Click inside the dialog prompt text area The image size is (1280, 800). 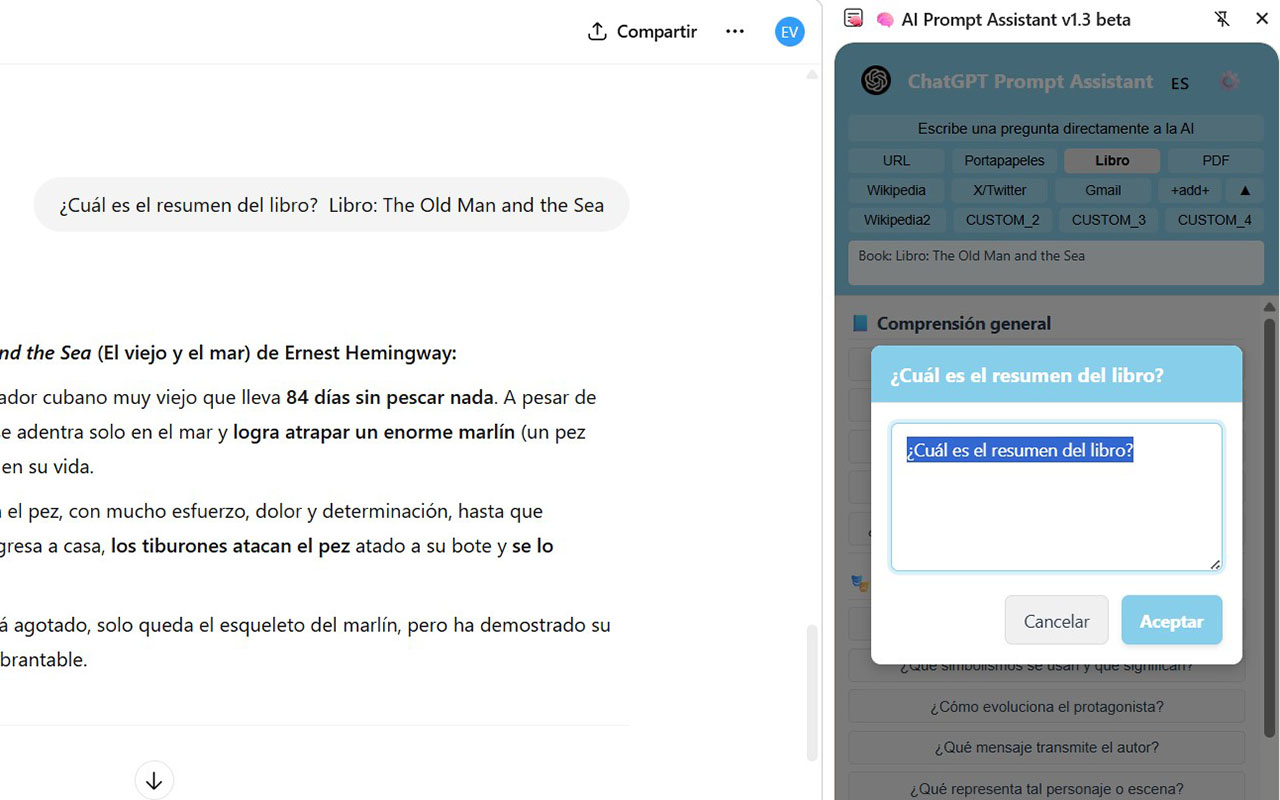click(1056, 497)
